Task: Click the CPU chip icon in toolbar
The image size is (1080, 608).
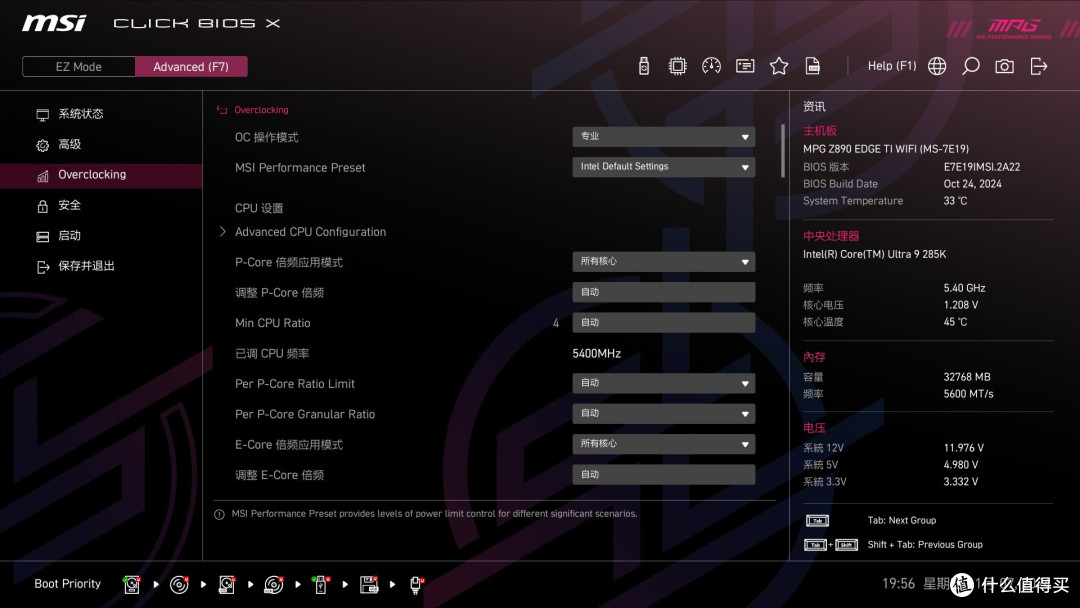Action: pos(677,66)
